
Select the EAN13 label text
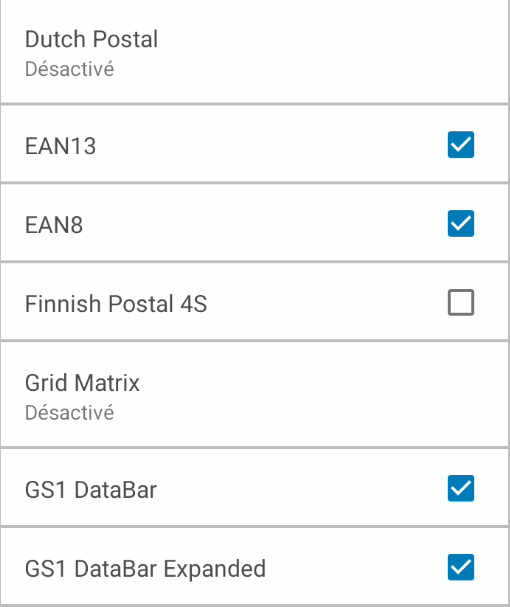[x=60, y=146]
